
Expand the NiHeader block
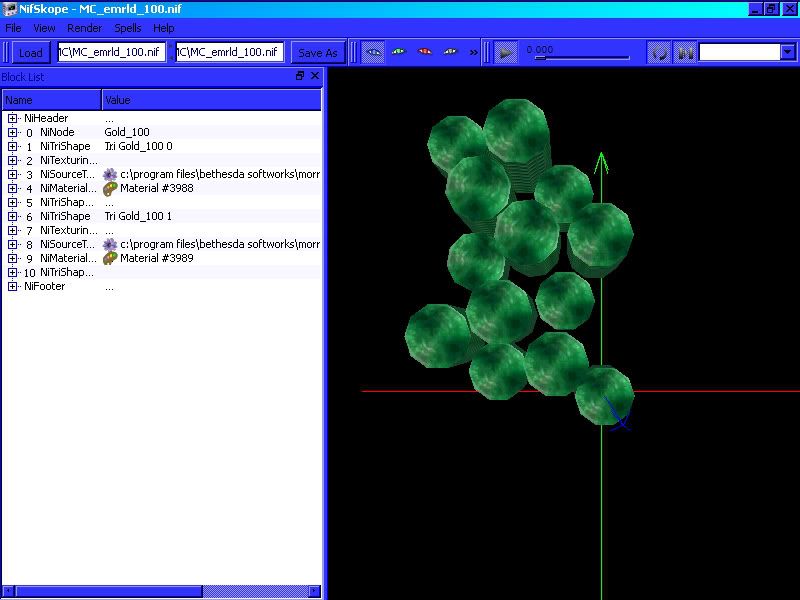click(x=12, y=118)
